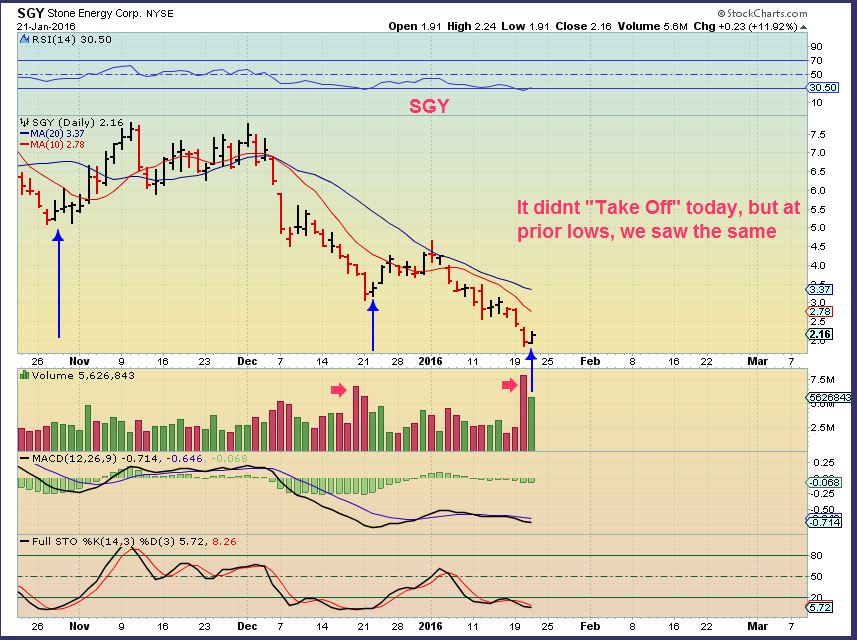This screenshot has width=857, height=640.
Task: Click the 2.16 last price tag
Action: [820, 334]
